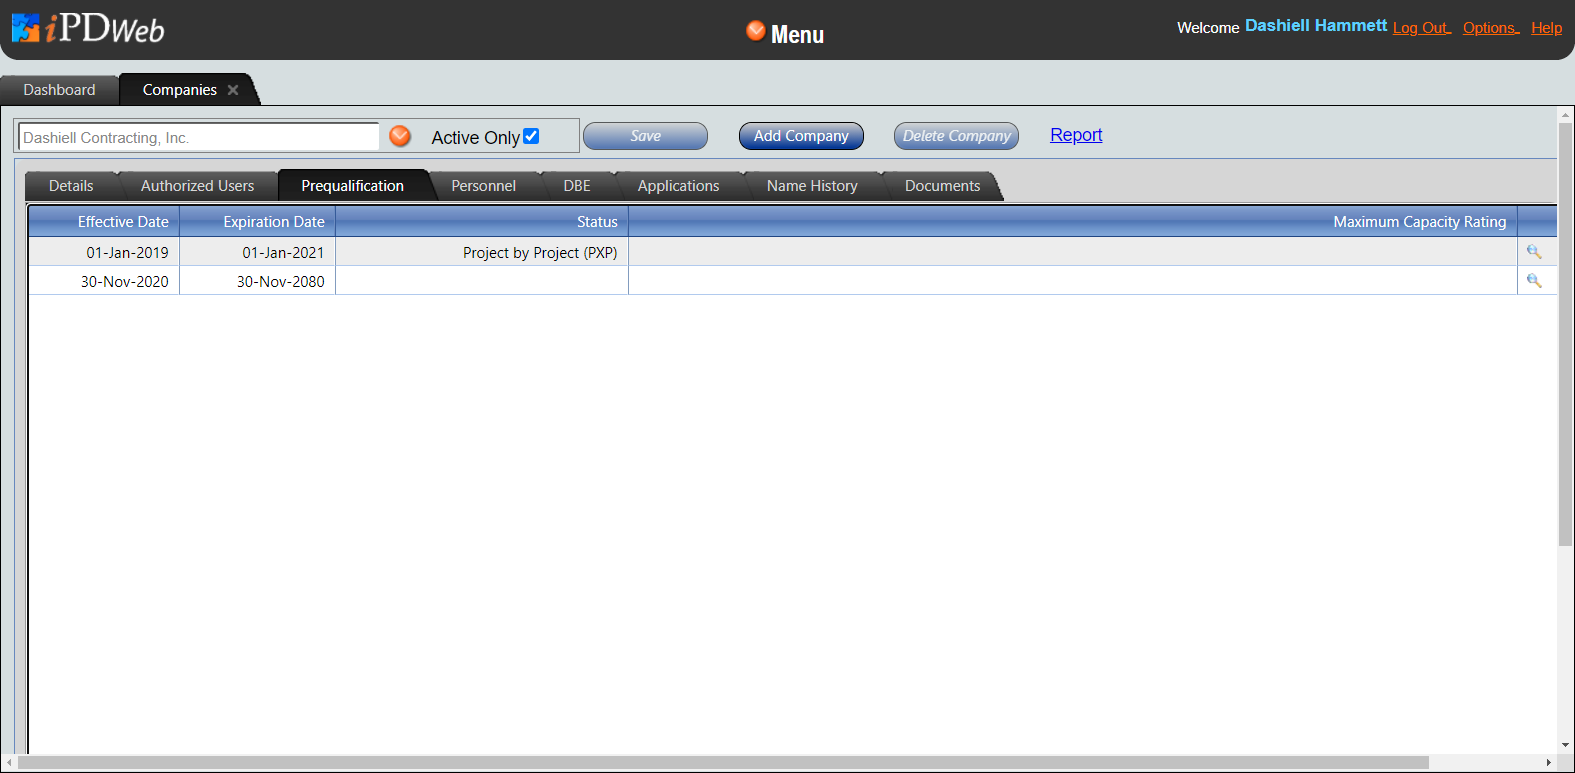Click the Log Out link
This screenshot has width=1575, height=773.
coord(1420,28)
